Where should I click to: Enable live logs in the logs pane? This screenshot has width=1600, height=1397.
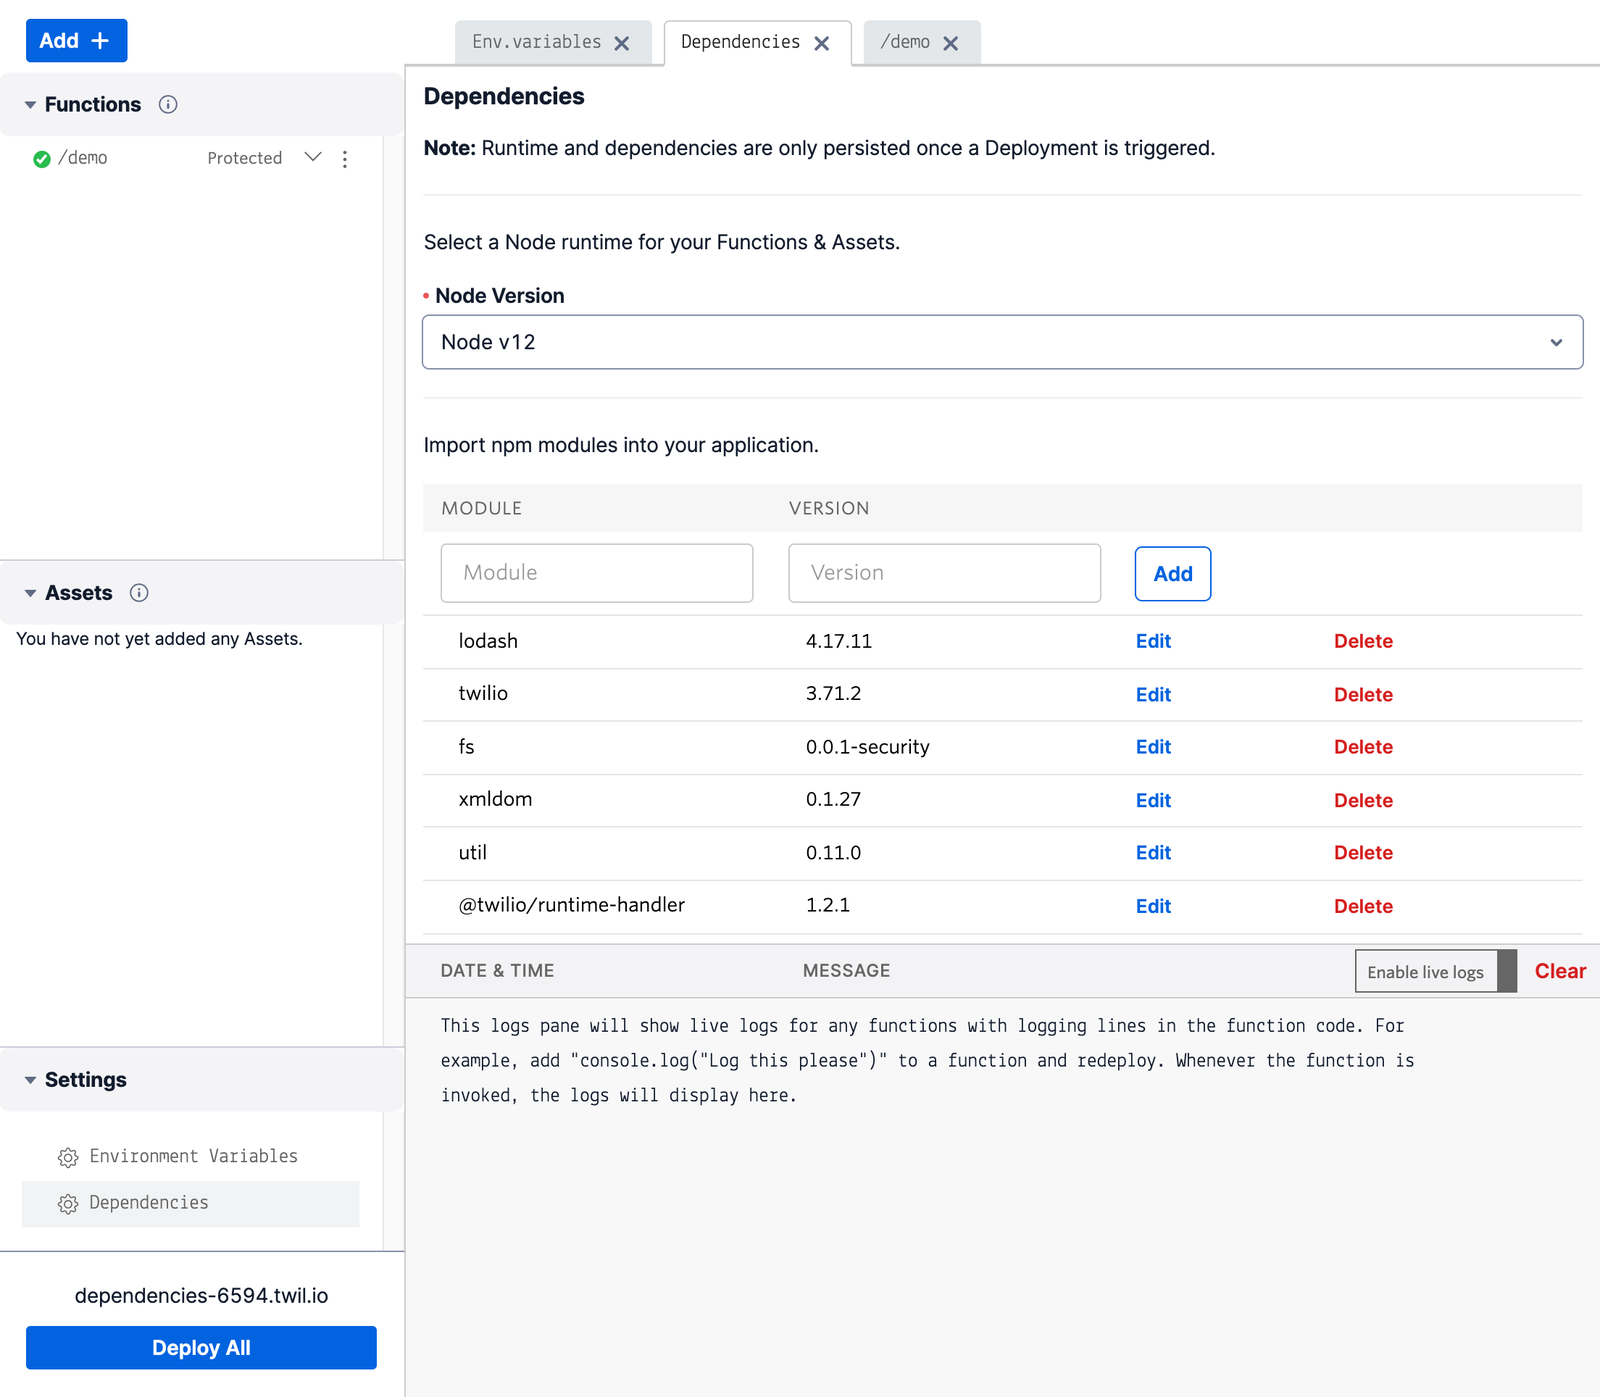1425,971
